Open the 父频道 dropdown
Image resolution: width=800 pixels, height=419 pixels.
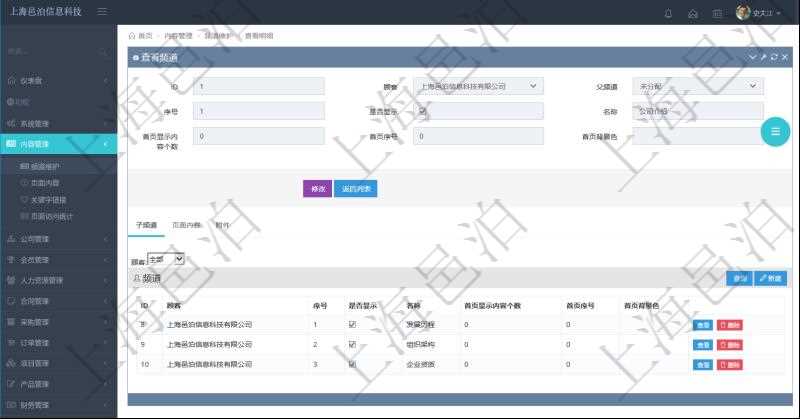(x=697, y=87)
